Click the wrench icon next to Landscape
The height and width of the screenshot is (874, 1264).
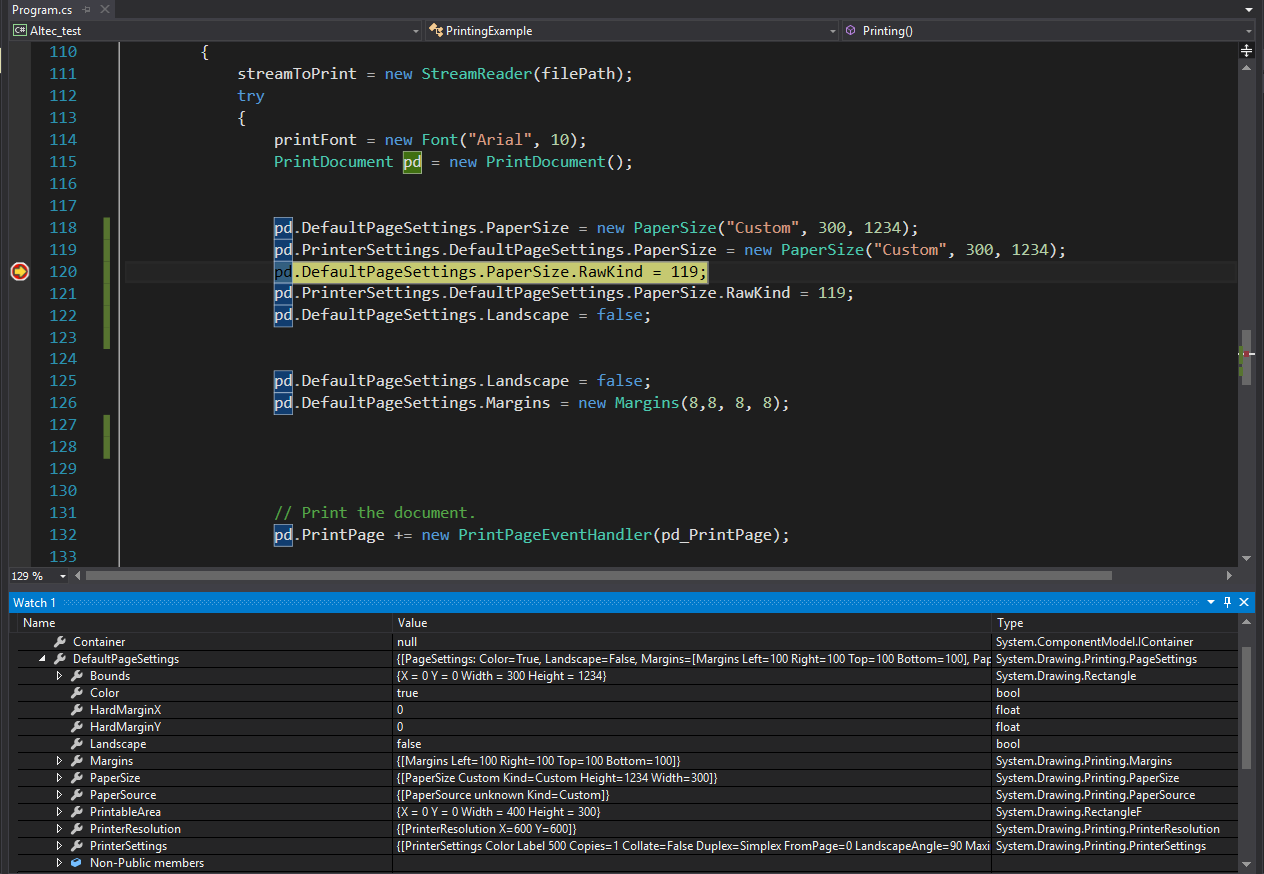[77, 744]
